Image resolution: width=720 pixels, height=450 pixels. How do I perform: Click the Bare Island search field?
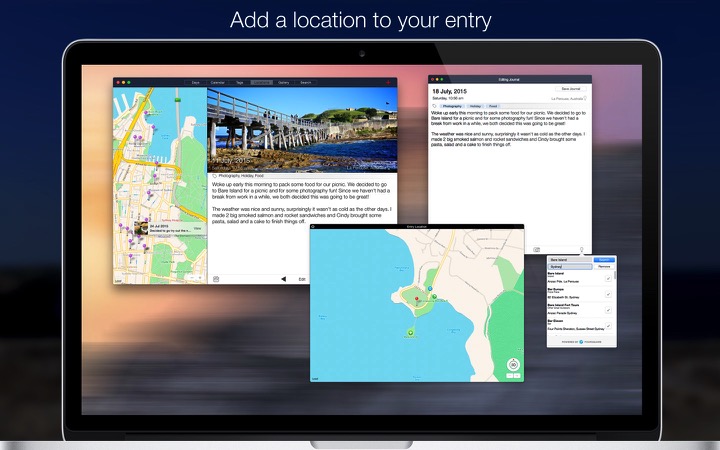click(x=570, y=260)
